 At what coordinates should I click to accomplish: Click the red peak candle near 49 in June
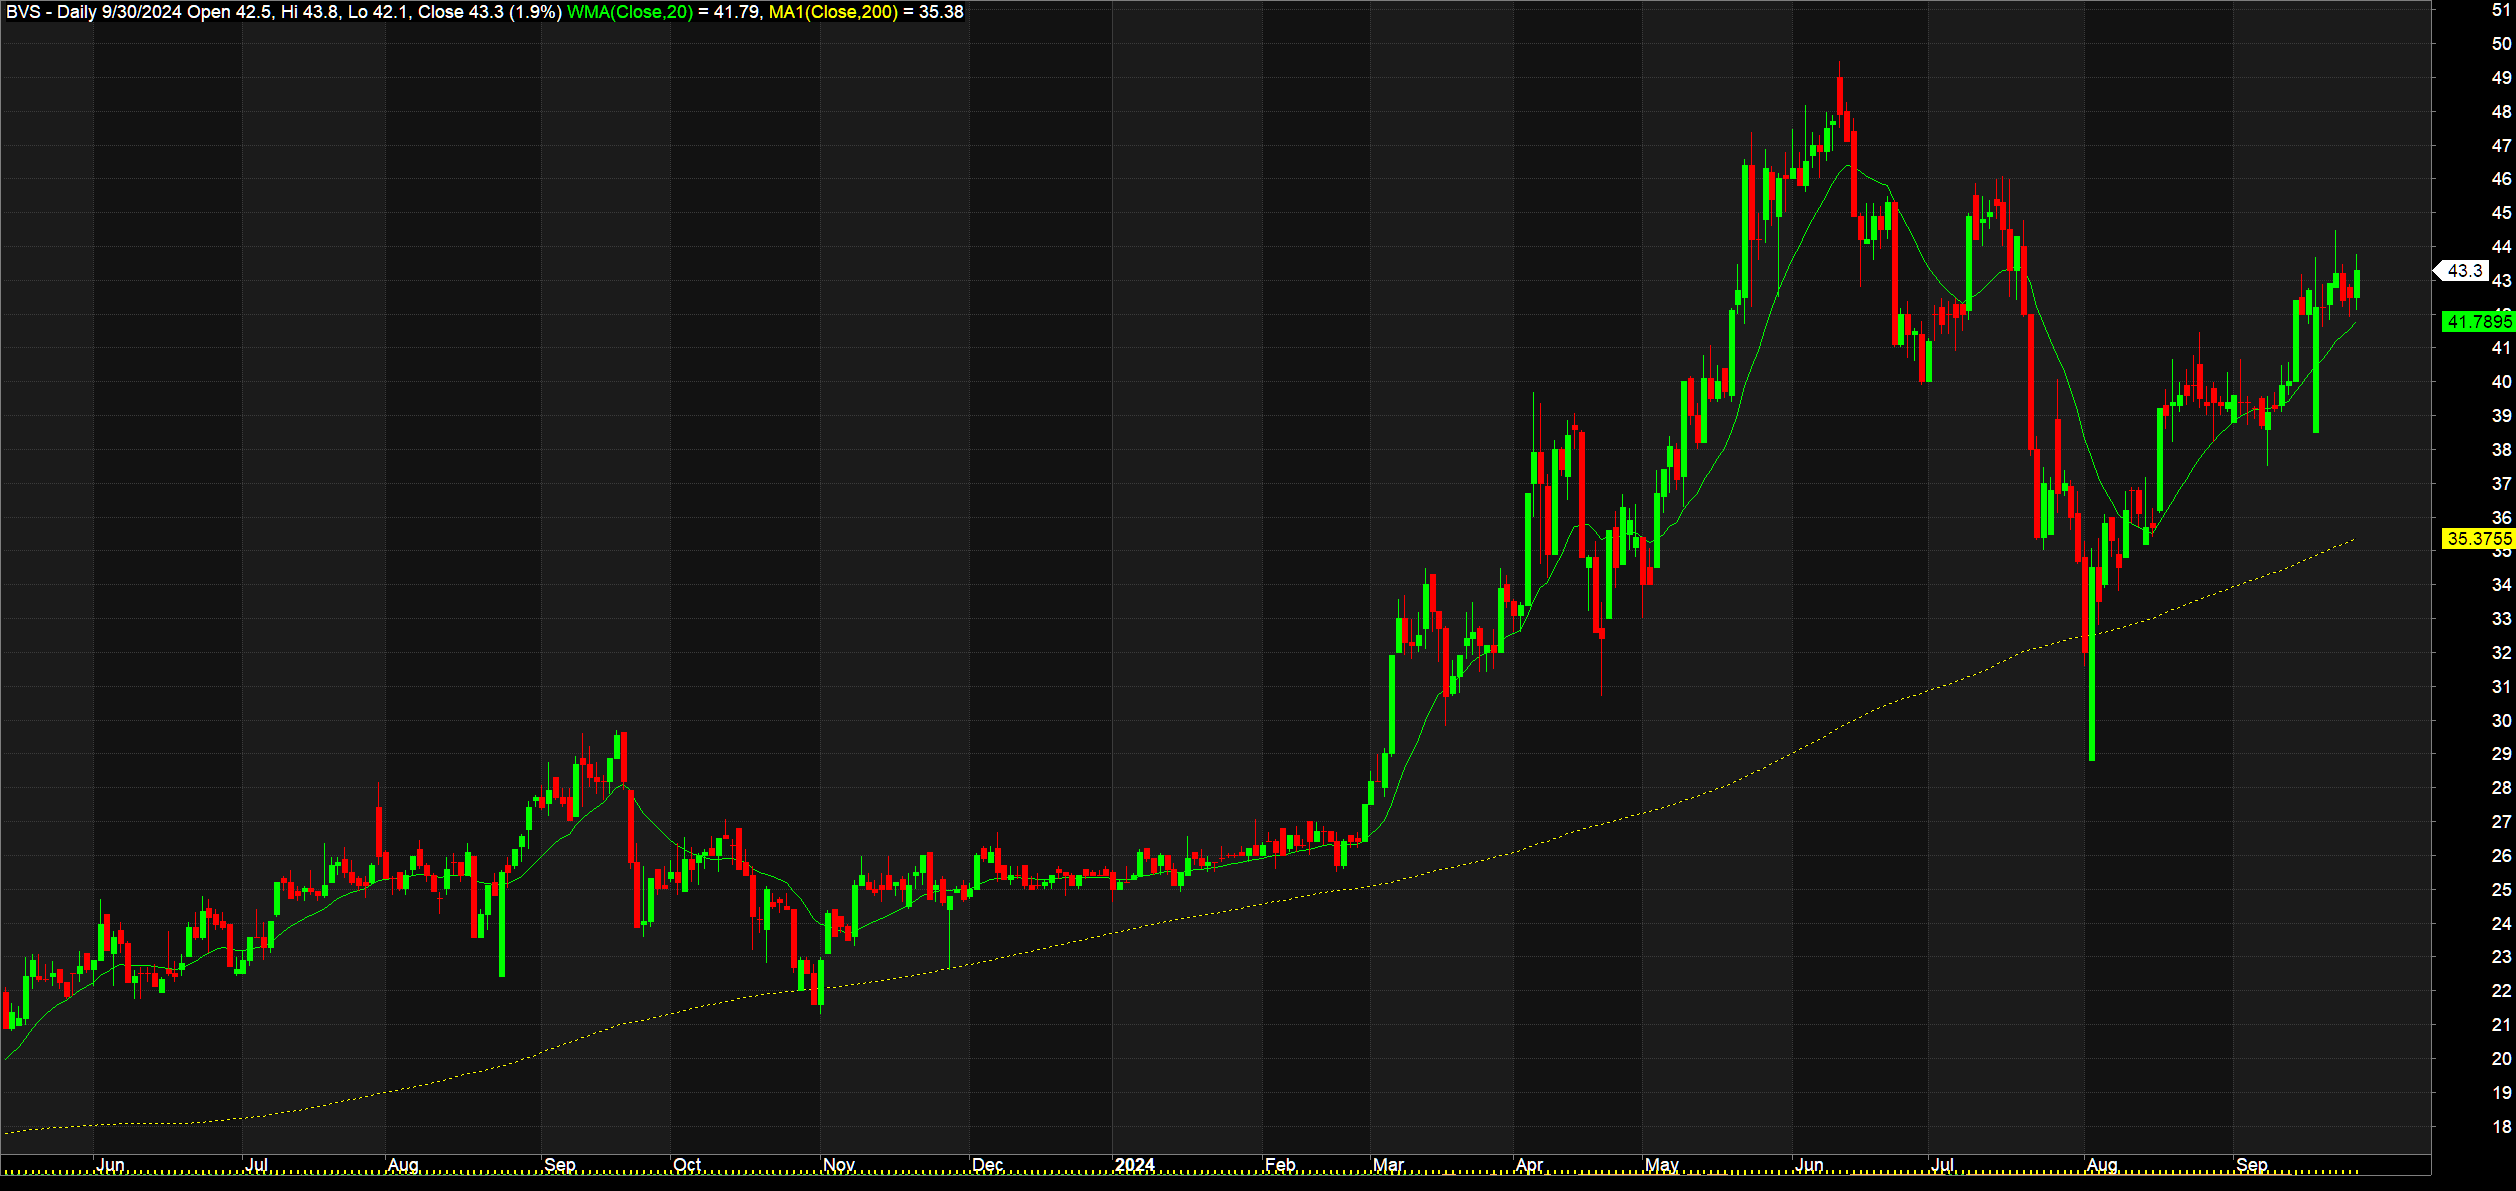1840,95
